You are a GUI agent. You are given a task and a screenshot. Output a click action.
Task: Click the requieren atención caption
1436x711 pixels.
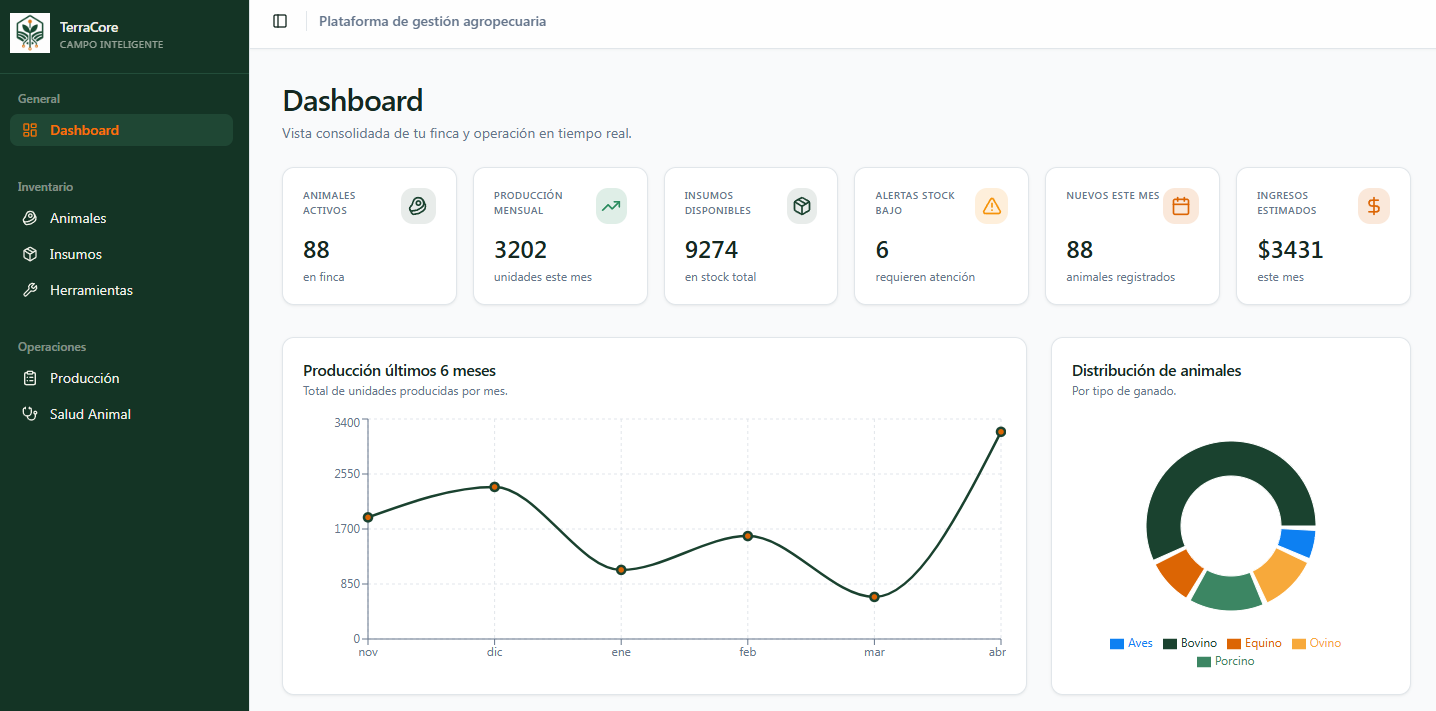pyautogui.click(x=925, y=277)
